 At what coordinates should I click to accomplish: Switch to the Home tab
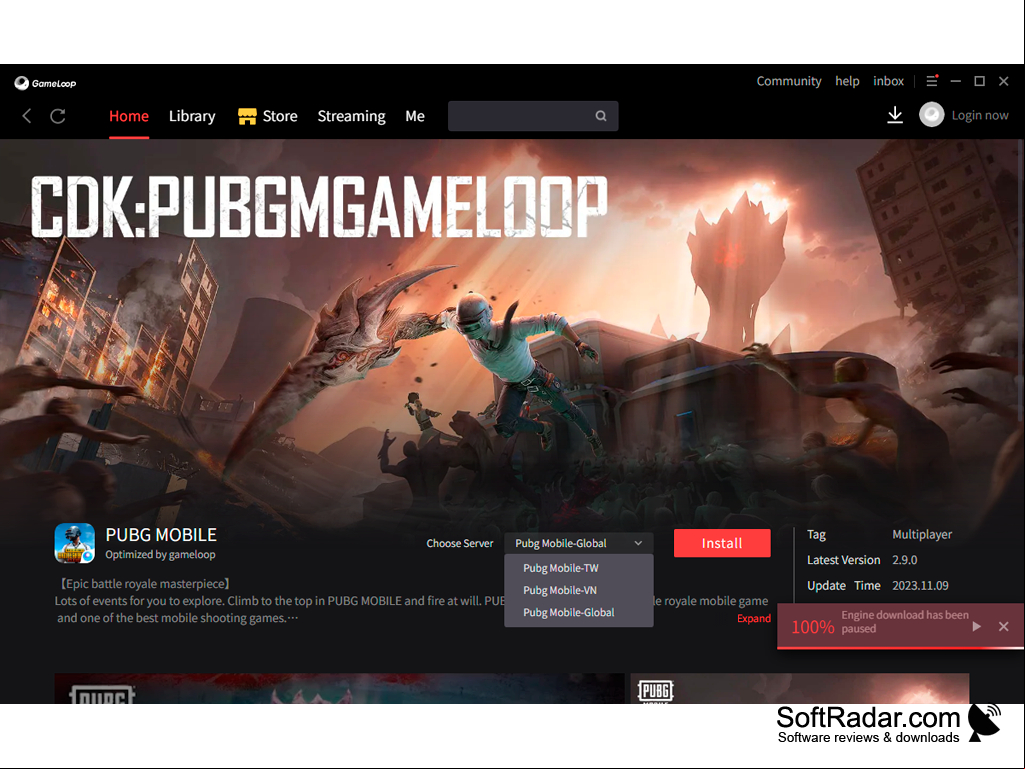click(129, 116)
